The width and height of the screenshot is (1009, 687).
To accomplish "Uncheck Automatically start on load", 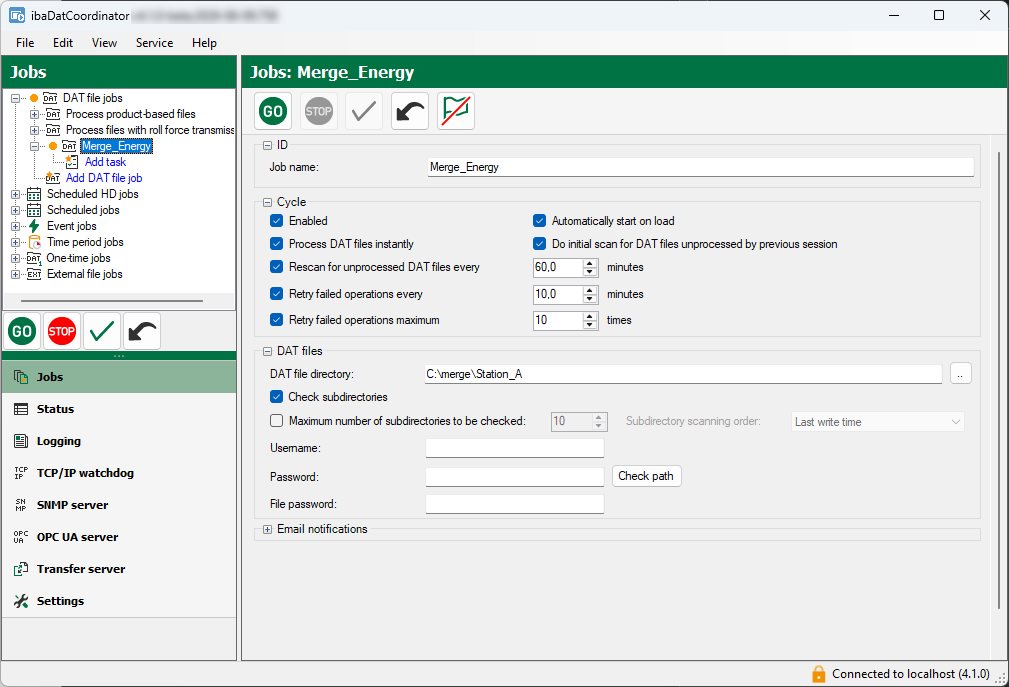I will 540,221.
